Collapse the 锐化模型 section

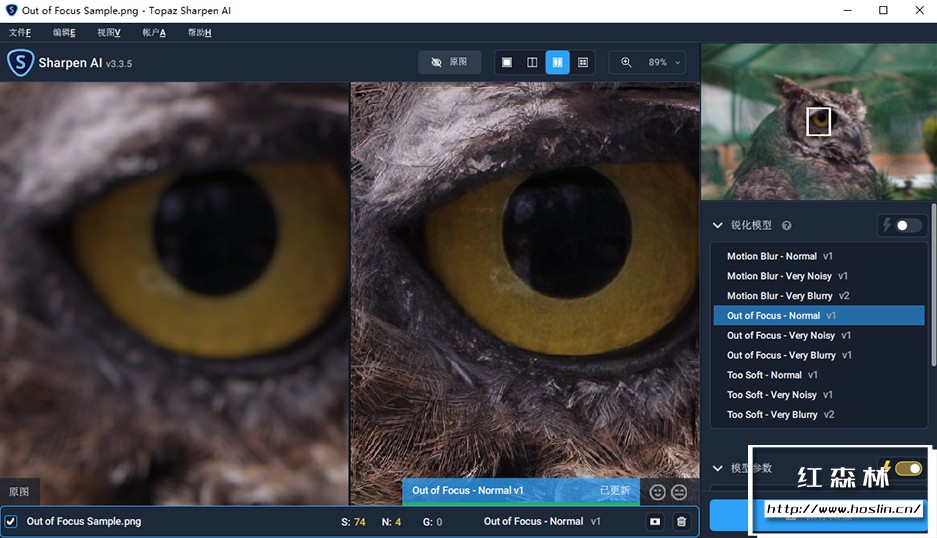coord(717,226)
